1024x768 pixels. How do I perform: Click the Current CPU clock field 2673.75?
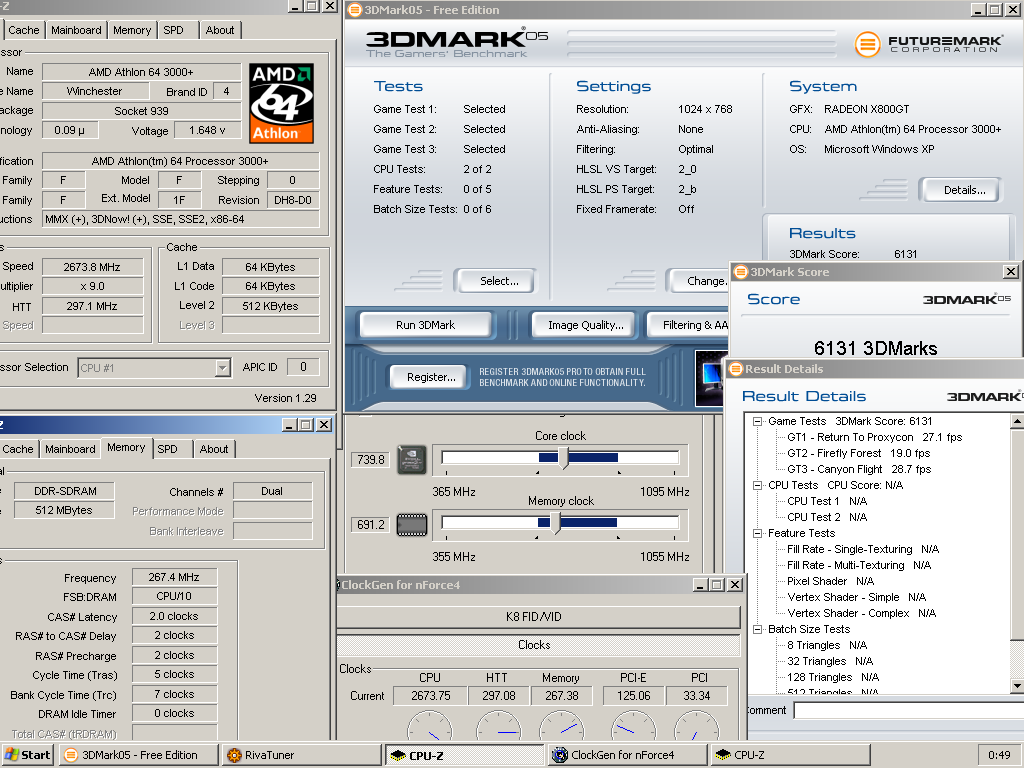pyautogui.click(x=430, y=696)
